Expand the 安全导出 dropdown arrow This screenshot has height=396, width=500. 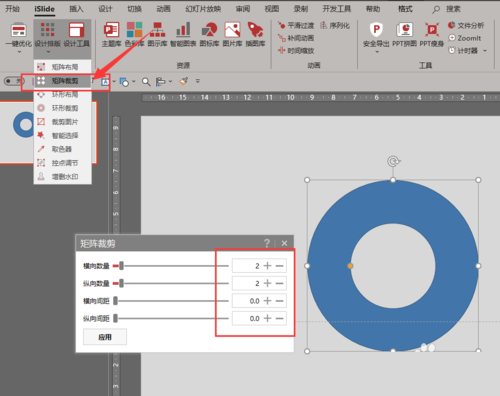377,52
